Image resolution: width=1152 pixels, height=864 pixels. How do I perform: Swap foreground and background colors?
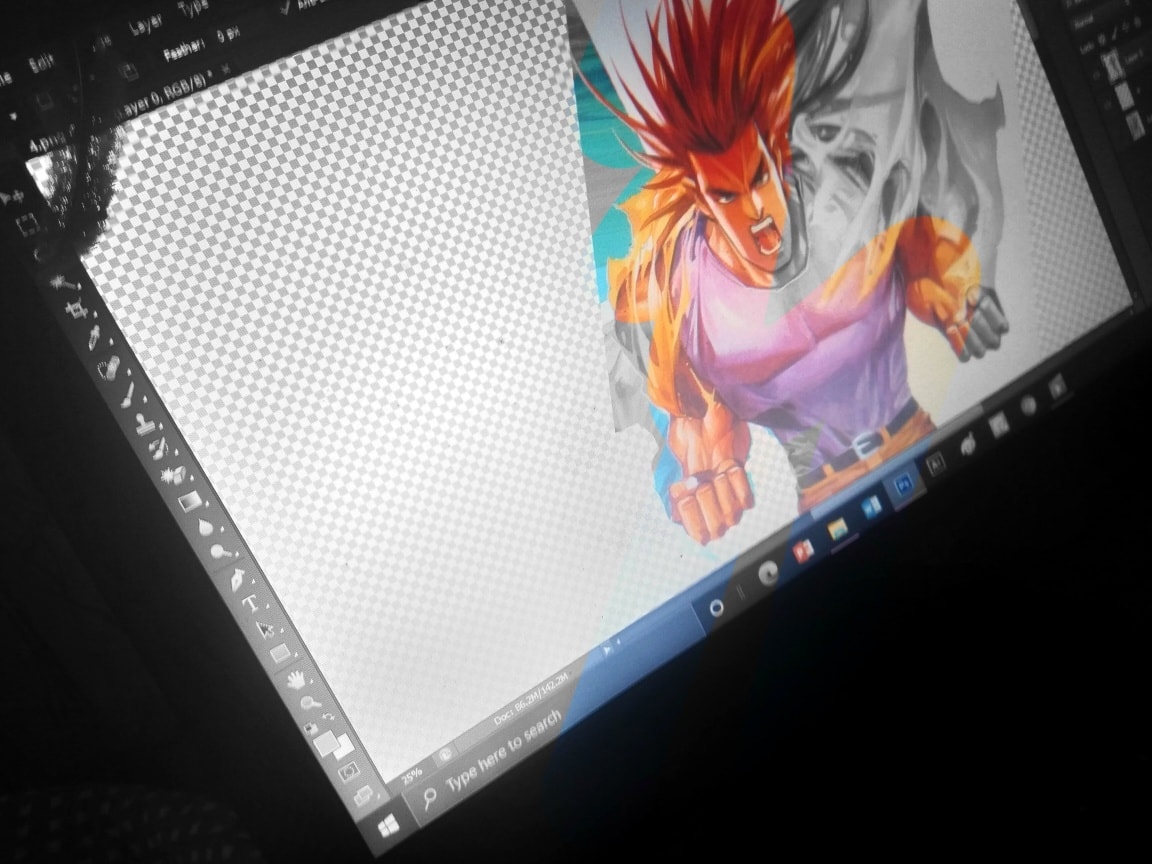click(x=328, y=717)
